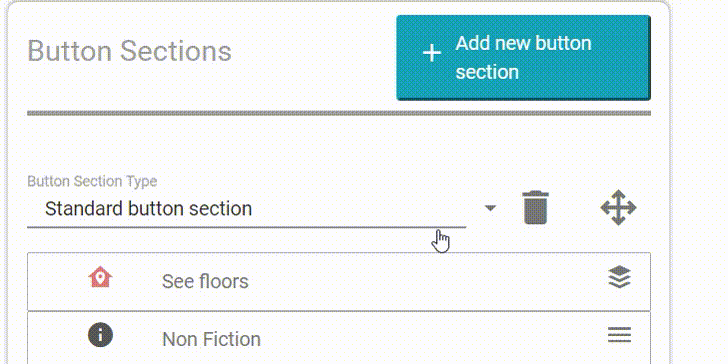The height and width of the screenshot is (364, 728).
Task: Click the info circle icon beside Non Fiction
Action: click(x=100, y=335)
